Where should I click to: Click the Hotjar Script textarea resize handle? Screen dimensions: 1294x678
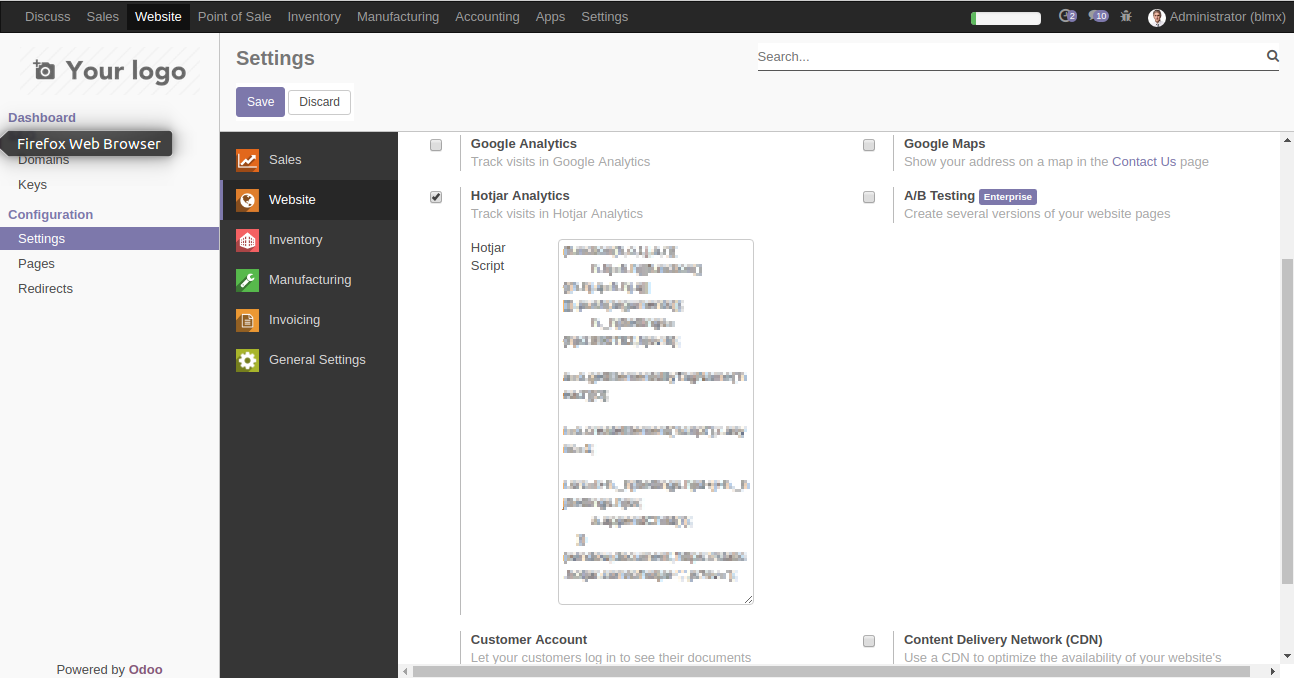point(747,598)
